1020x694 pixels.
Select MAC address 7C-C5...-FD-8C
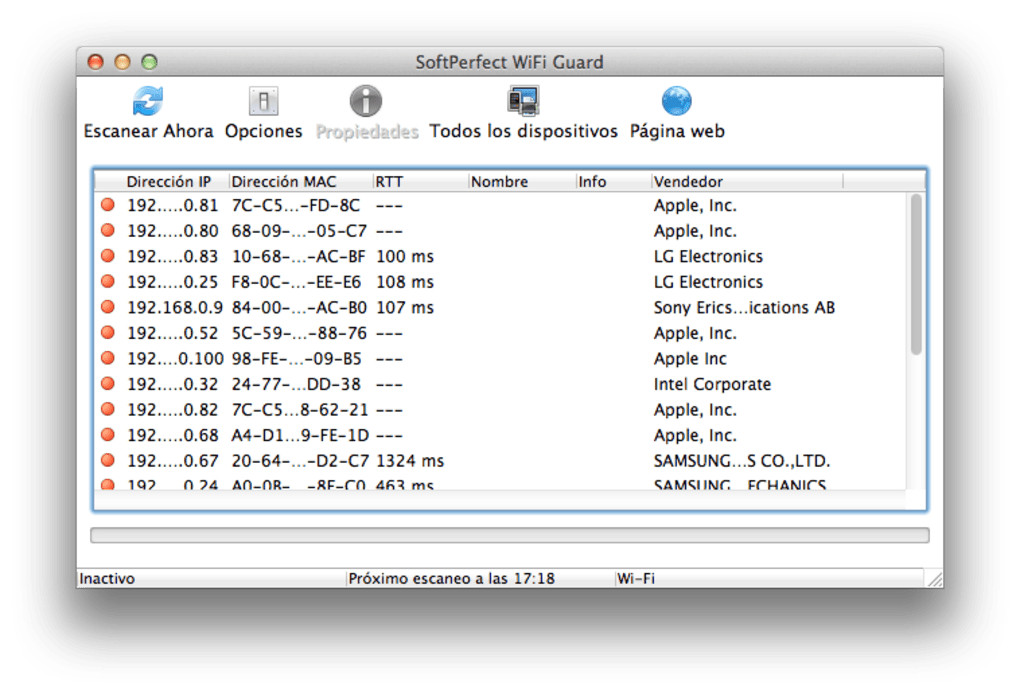point(295,206)
